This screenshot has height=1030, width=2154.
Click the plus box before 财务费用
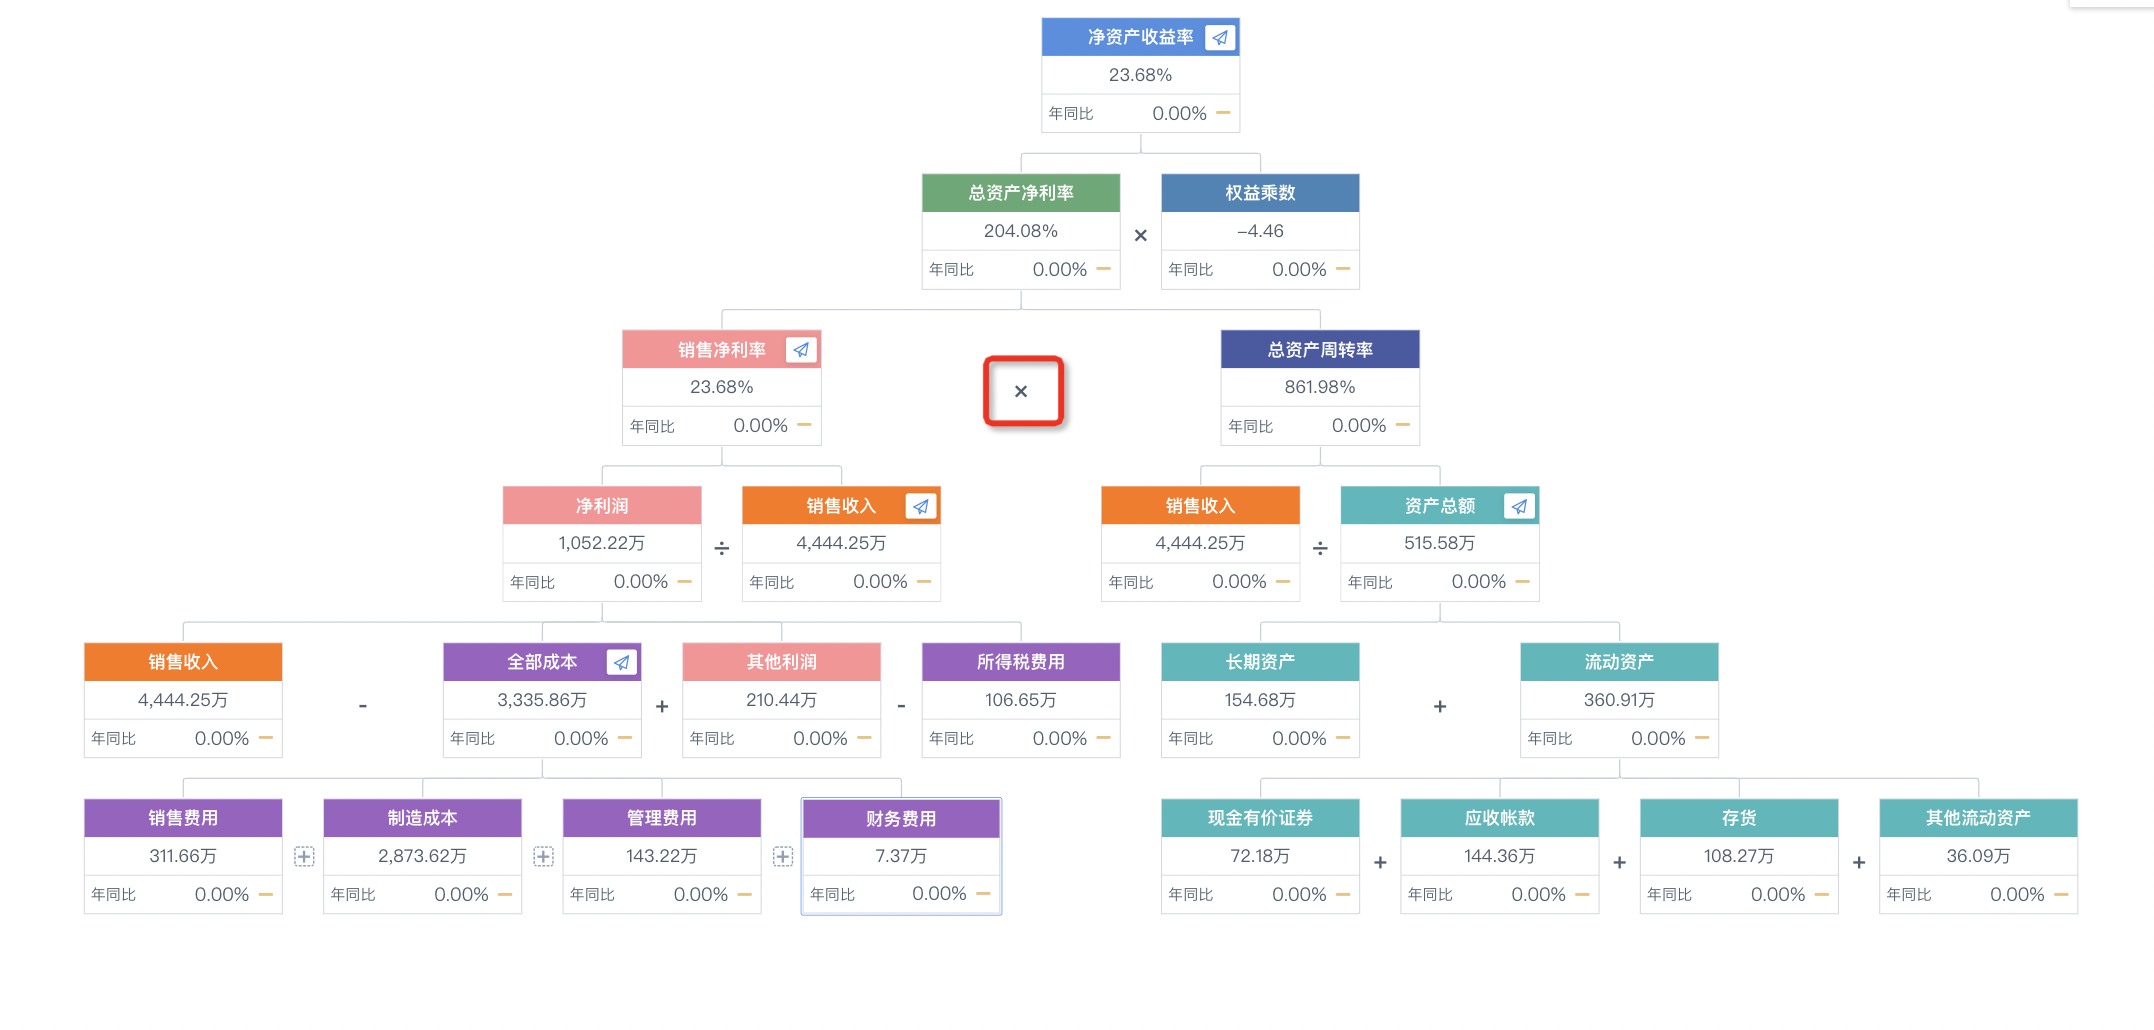pos(783,856)
